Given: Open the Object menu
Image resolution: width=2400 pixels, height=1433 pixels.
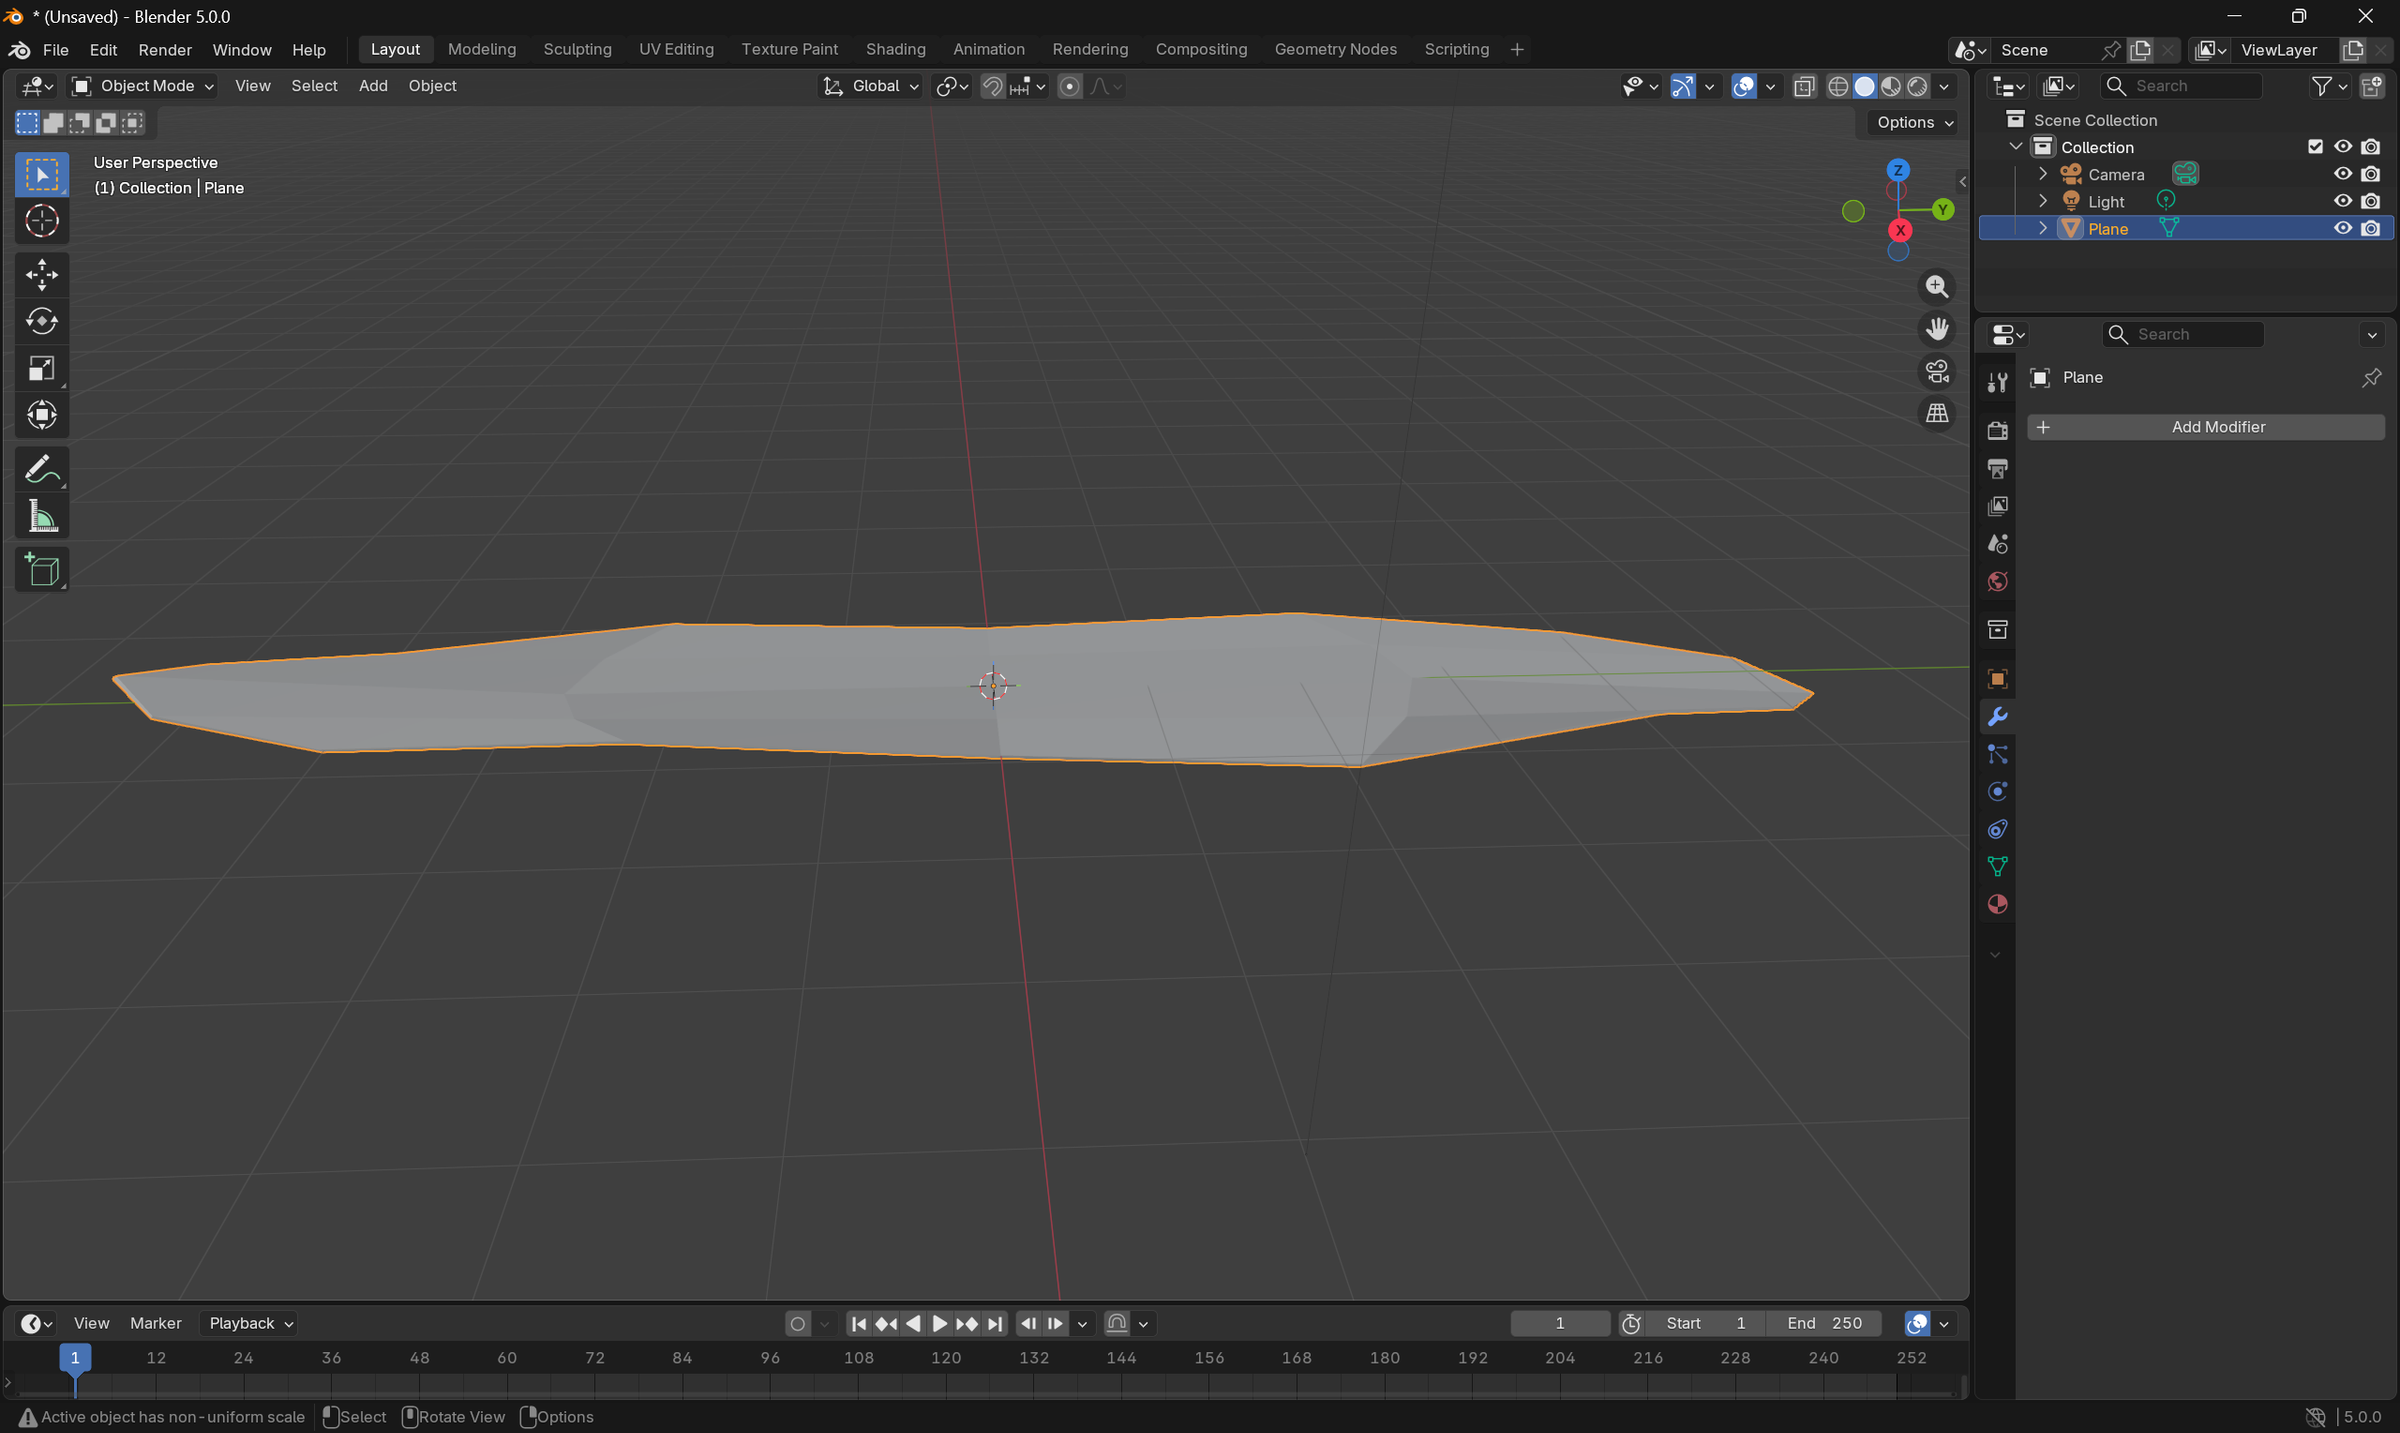Looking at the screenshot, I should click(x=432, y=86).
